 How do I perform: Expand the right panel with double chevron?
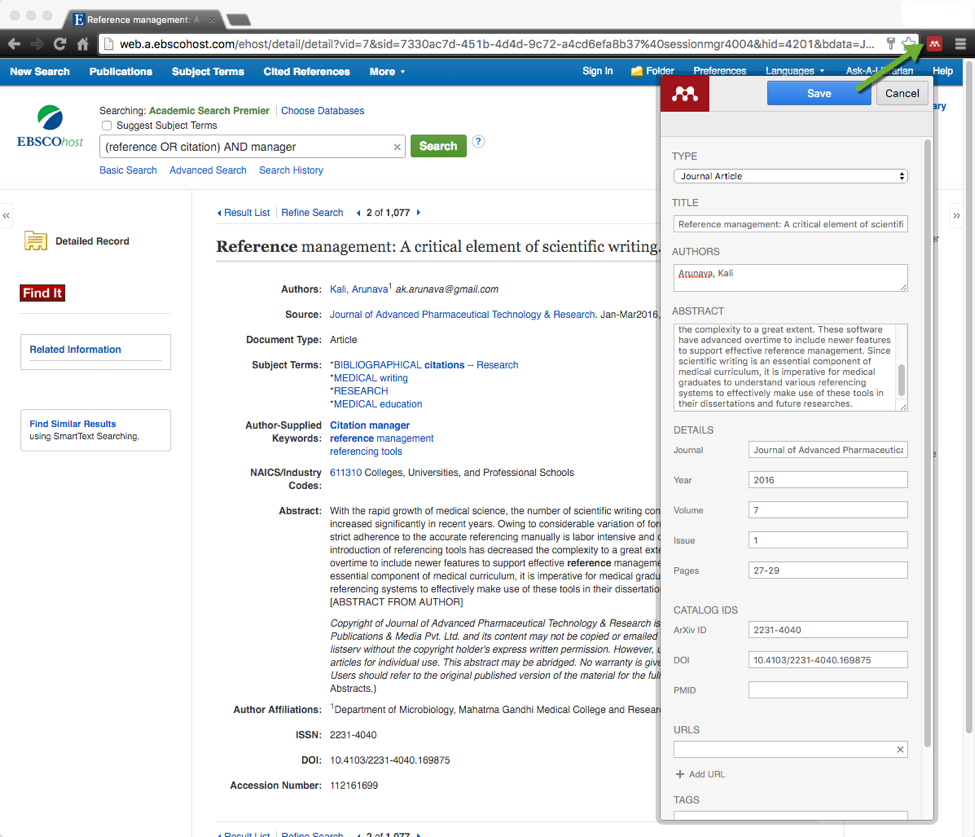coord(956,216)
